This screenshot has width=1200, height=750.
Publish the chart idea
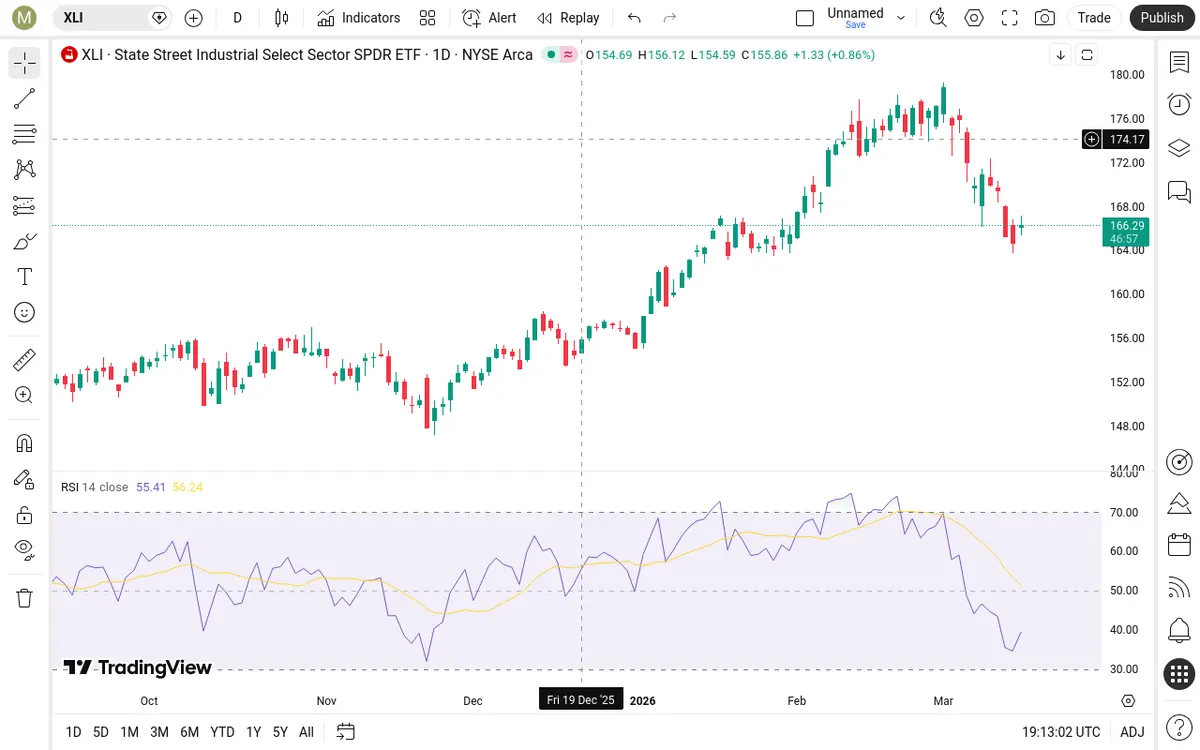pos(1162,17)
